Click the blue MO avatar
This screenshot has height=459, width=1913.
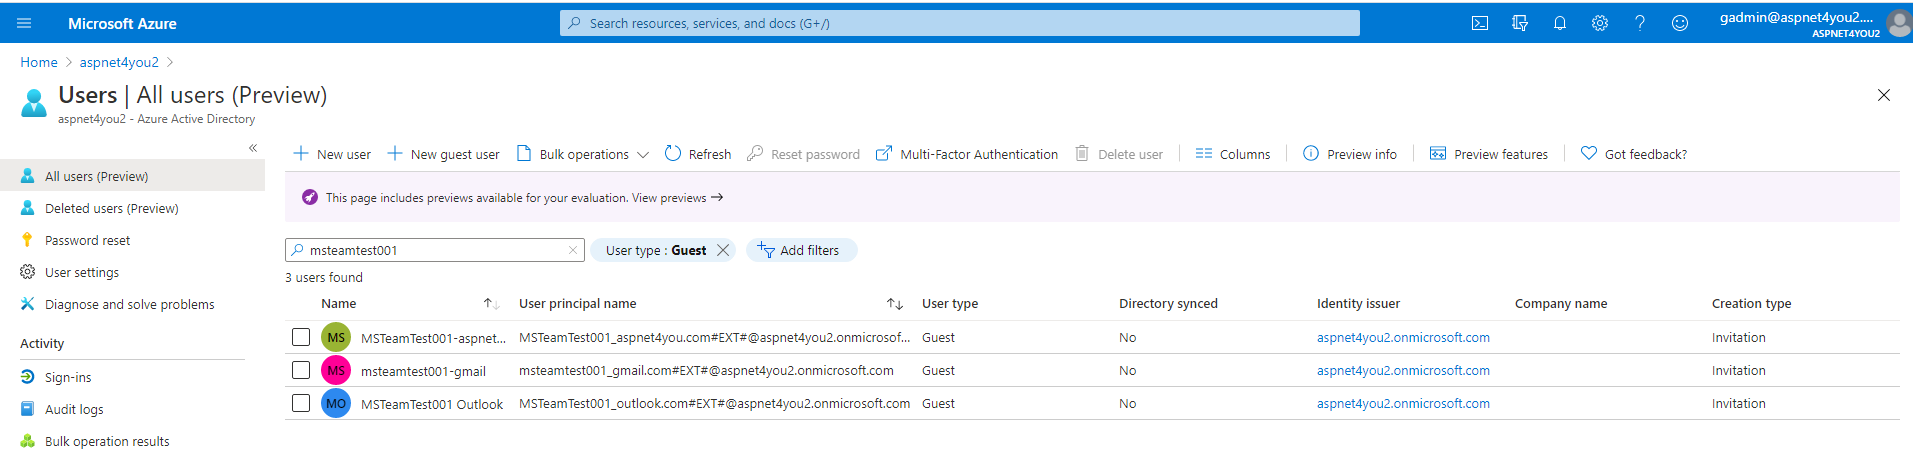tap(336, 403)
